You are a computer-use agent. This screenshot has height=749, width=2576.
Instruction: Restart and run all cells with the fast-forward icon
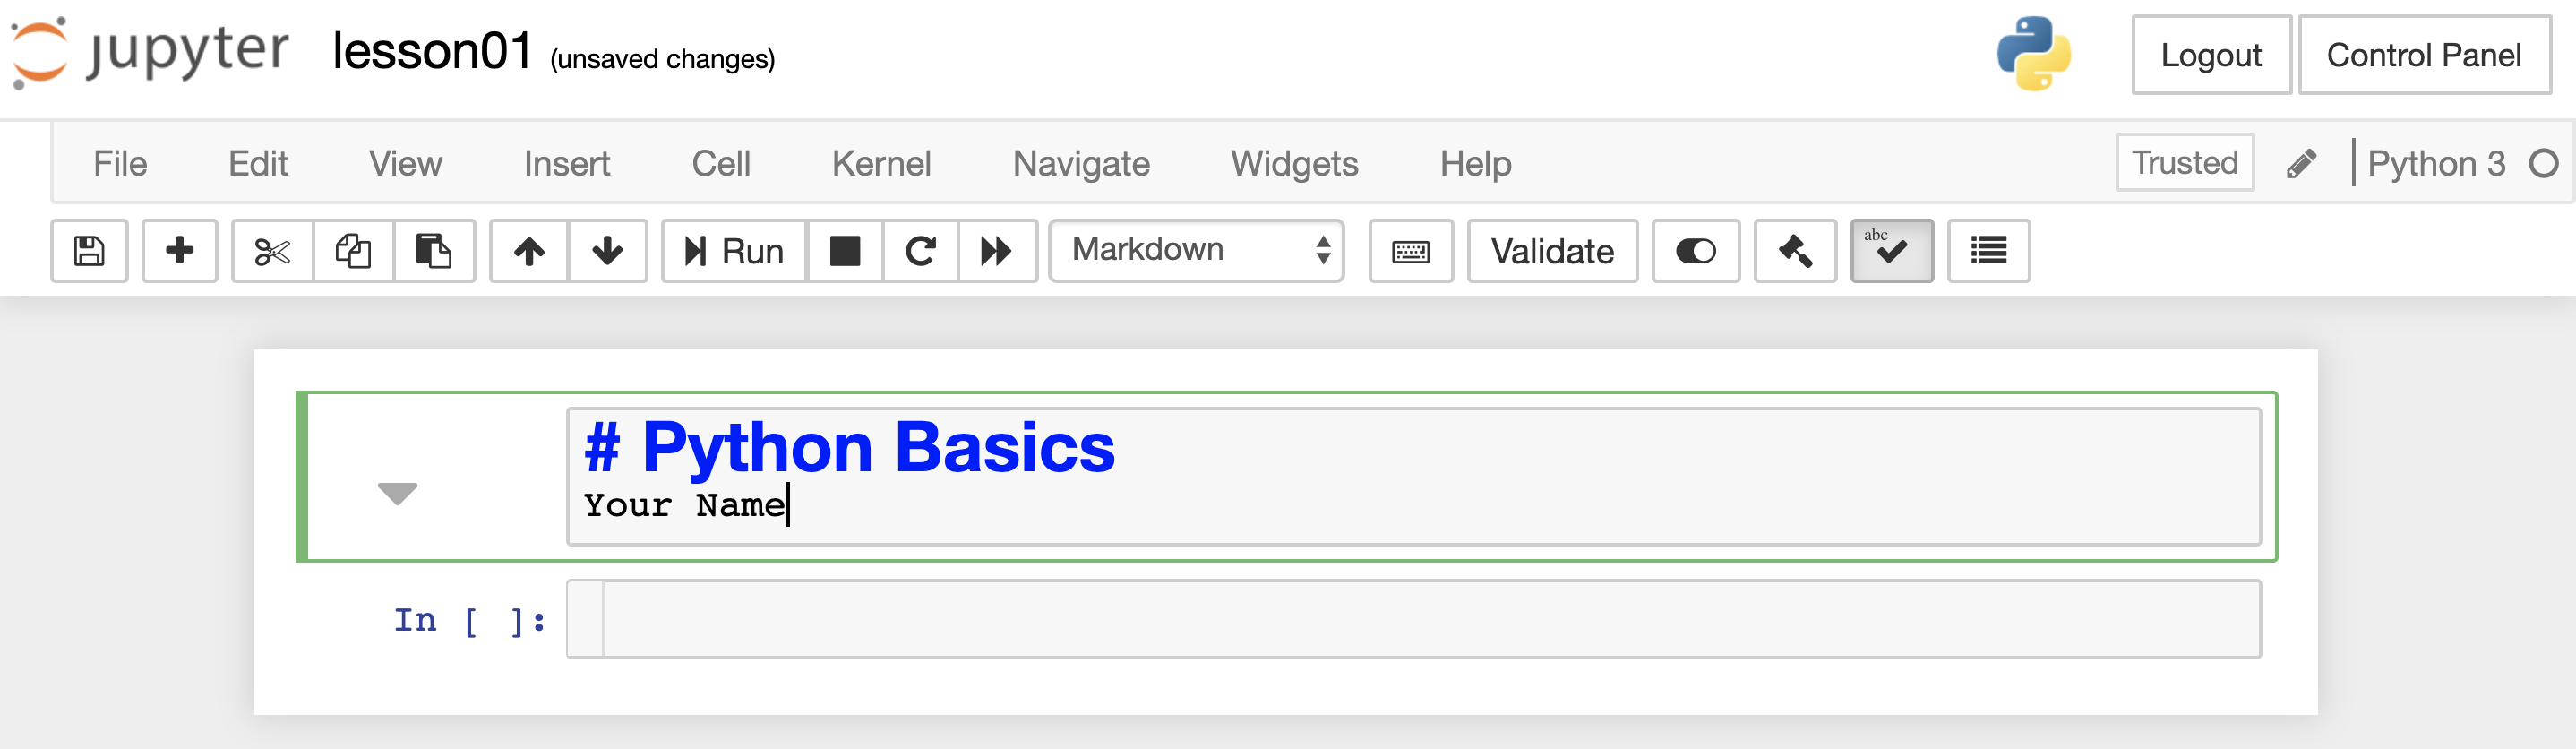point(996,251)
